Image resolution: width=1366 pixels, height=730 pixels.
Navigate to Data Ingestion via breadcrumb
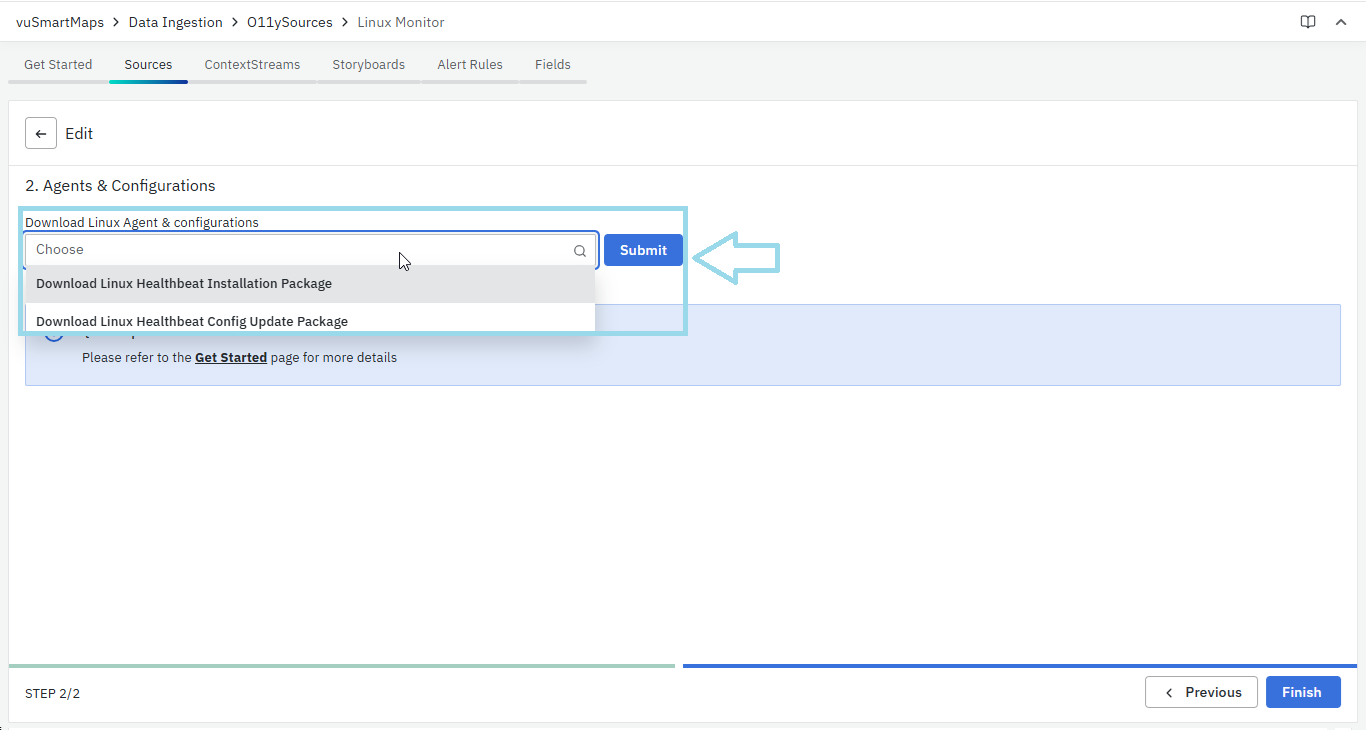(x=175, y=21)
